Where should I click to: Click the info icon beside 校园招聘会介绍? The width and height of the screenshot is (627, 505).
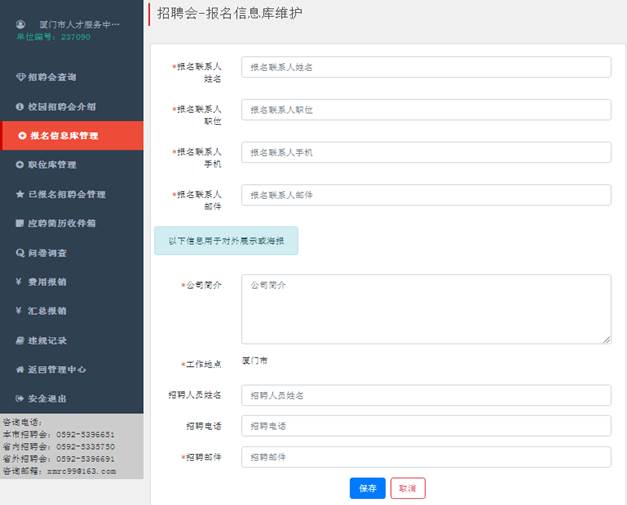pyautogui.click(x=20, y=106)
